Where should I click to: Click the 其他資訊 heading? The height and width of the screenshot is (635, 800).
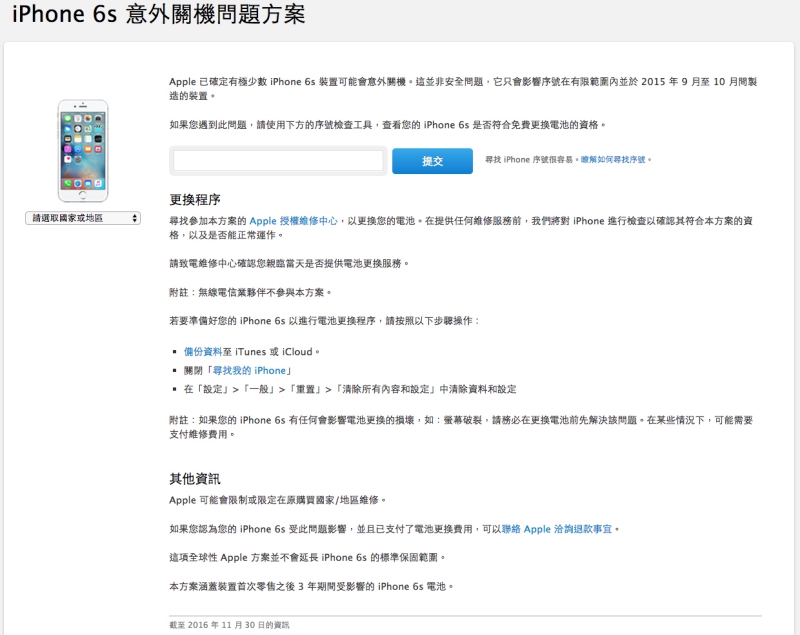[x=195, y=479]
